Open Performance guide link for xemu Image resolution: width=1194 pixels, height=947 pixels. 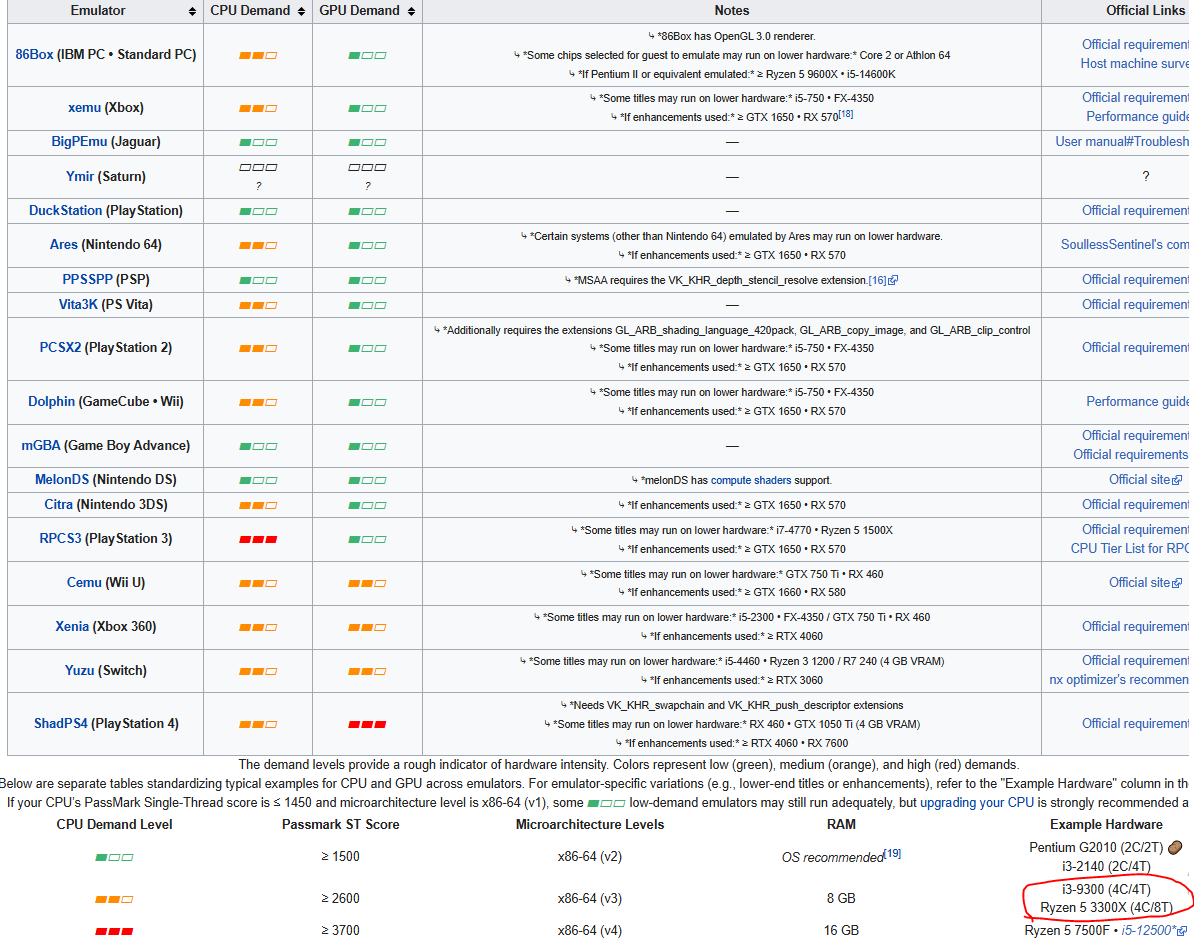[x=1138, y=116]
